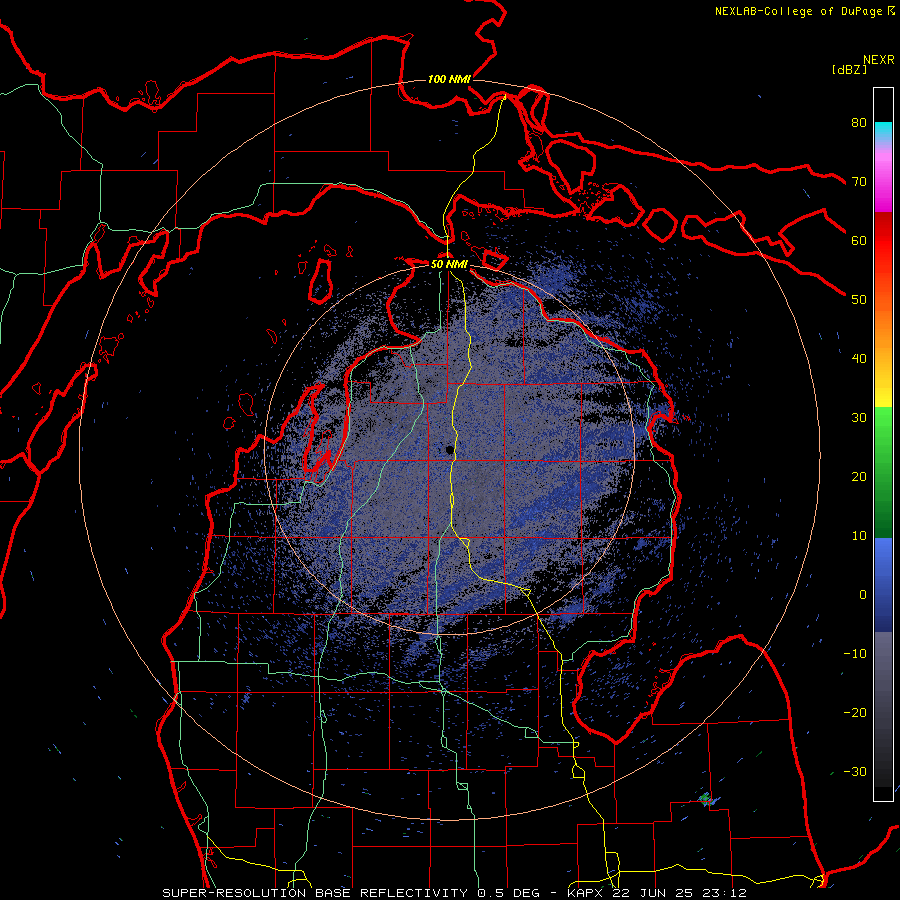Click the 70 value on the dBZ scale

coord(859,182)
